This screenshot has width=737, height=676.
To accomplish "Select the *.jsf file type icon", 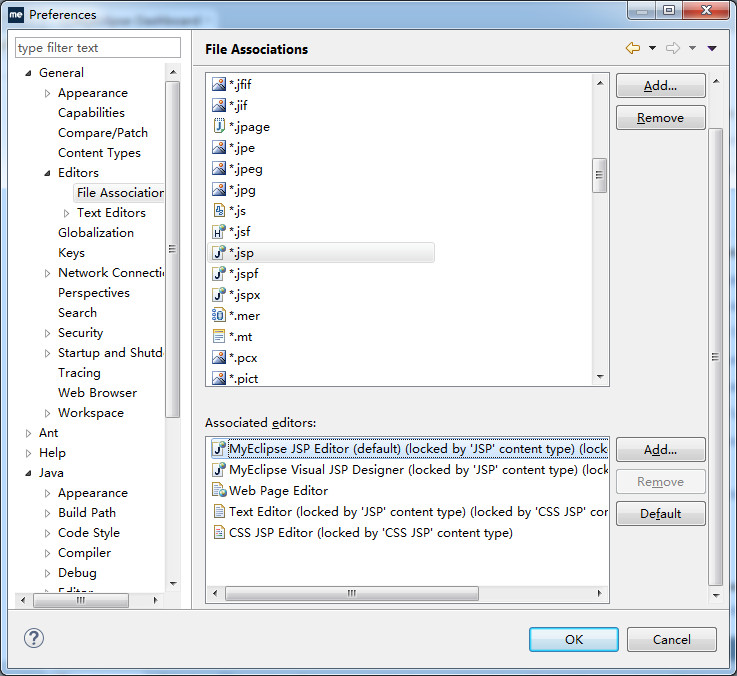I will 219,232.
